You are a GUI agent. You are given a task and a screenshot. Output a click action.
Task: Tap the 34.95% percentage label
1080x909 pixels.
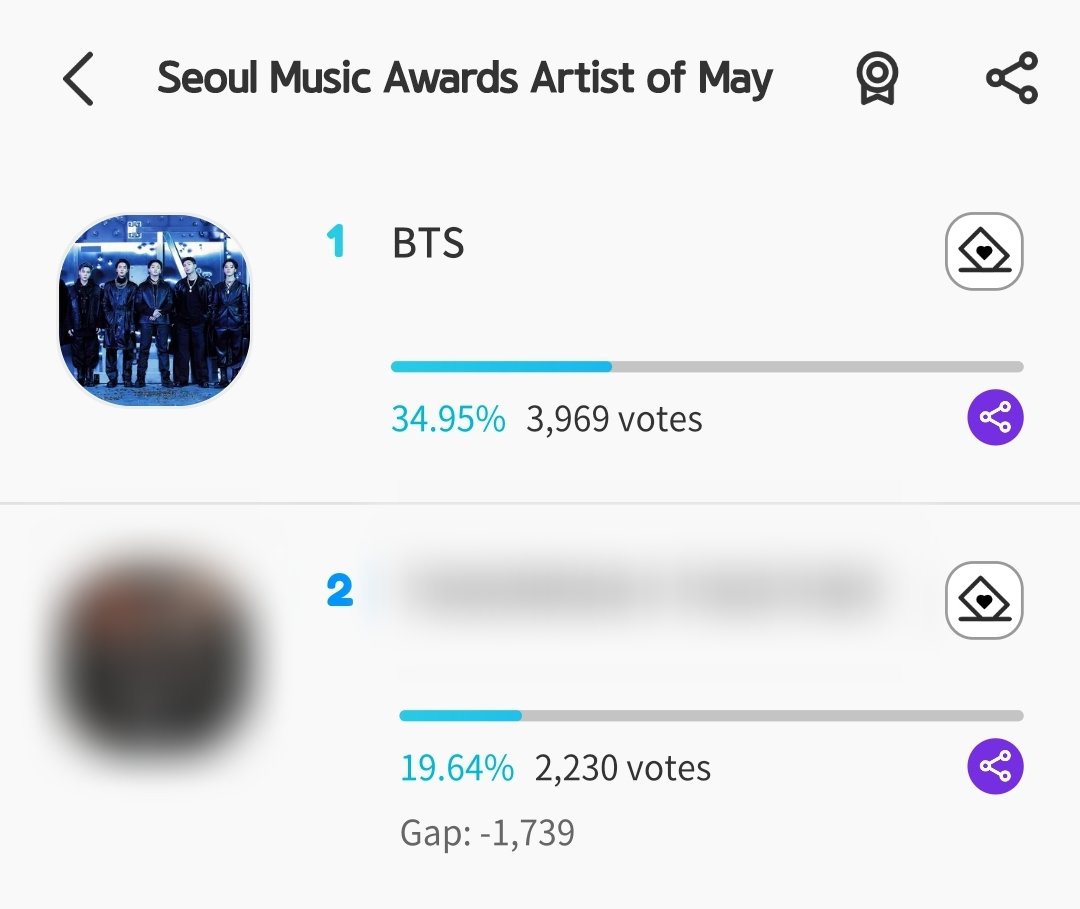coord(448,419)
